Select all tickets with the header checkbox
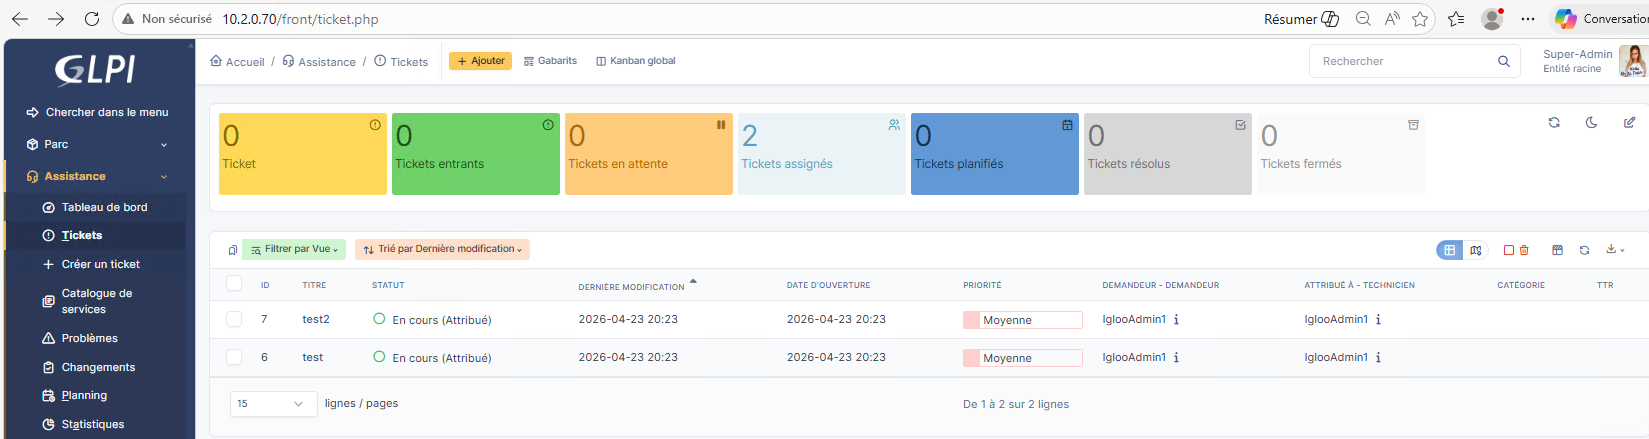This screenshot has width=1649, height=439. tap(234, 283)
